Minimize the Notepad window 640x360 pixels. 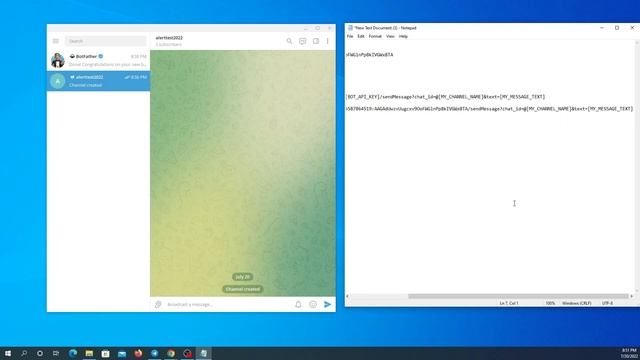[x=602, y=28]
